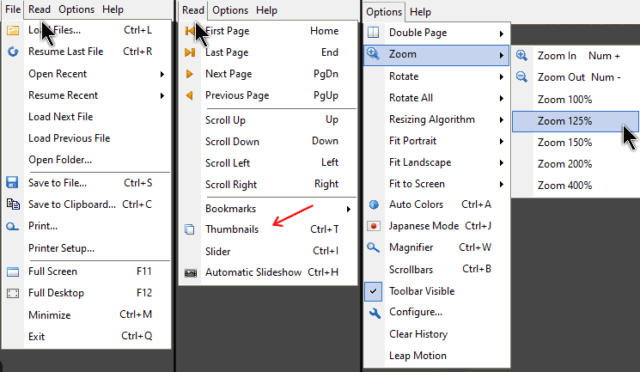Expand the Bookmarks submenu arrow
Image resolution: width=640 pixels, height=372 pixels.
pos(348,209)
